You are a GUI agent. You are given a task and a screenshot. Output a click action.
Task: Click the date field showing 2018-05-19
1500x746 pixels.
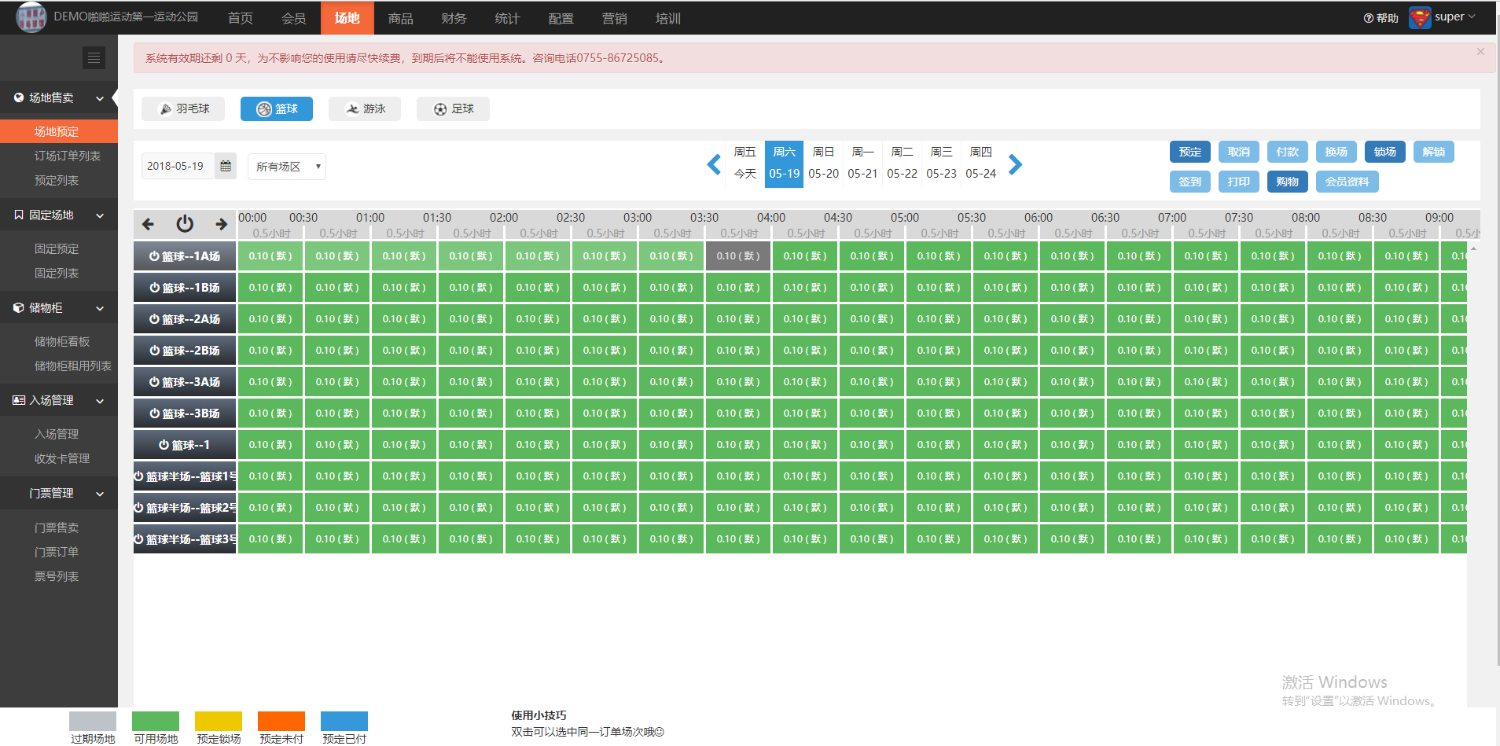tap(178, 166)
